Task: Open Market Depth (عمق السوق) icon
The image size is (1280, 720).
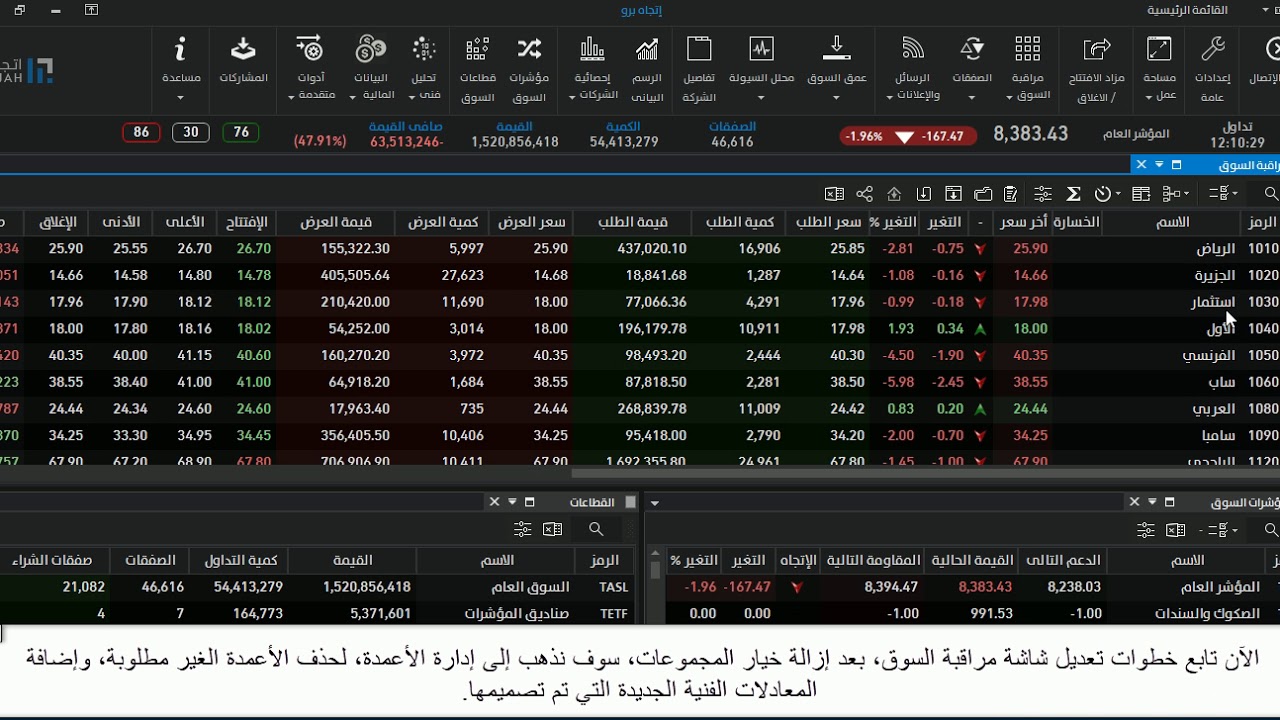Action: 836,49
